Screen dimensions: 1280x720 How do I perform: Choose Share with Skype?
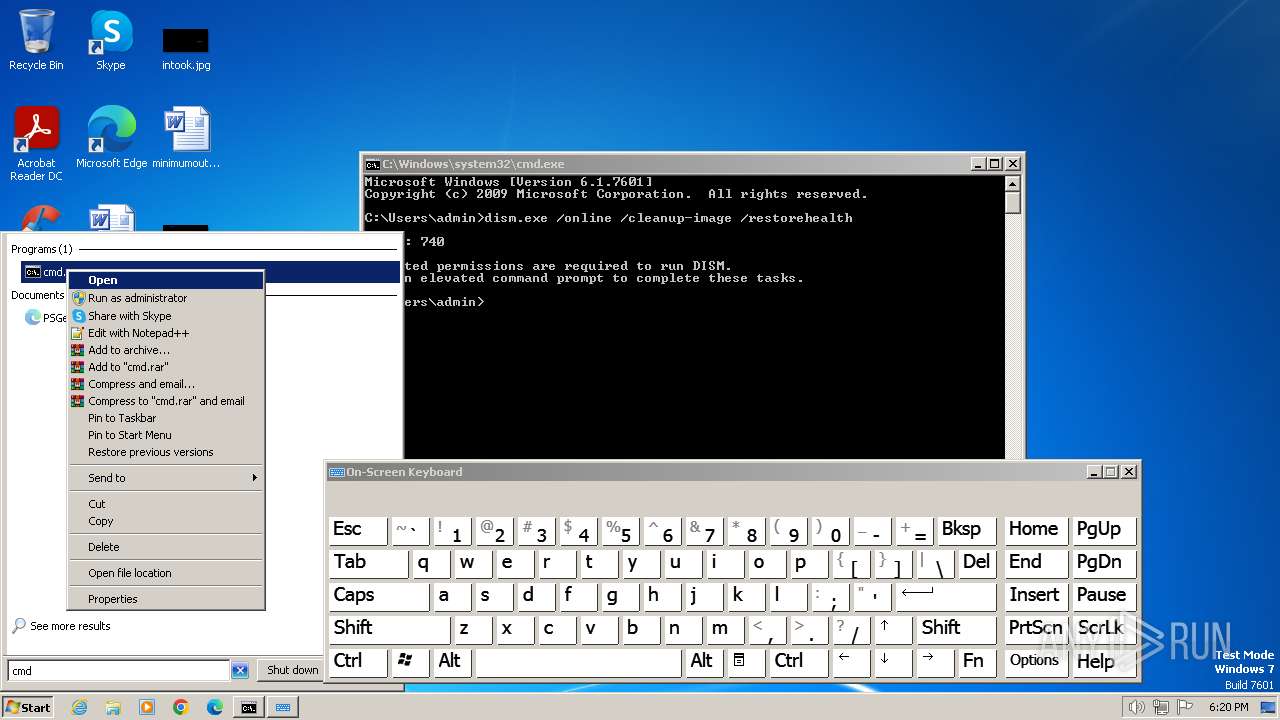pyautogui.click(x=165, y=315)
